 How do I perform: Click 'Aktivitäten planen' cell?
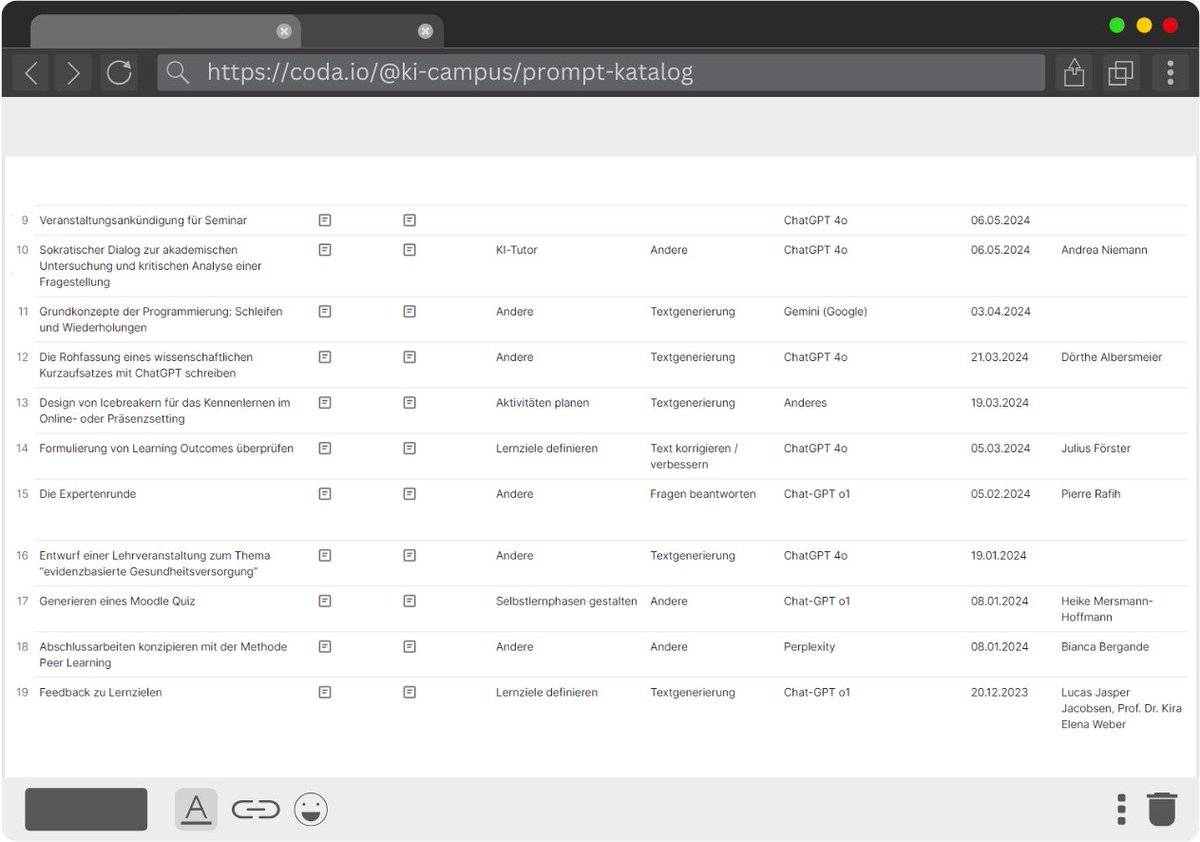click(542, 403)
